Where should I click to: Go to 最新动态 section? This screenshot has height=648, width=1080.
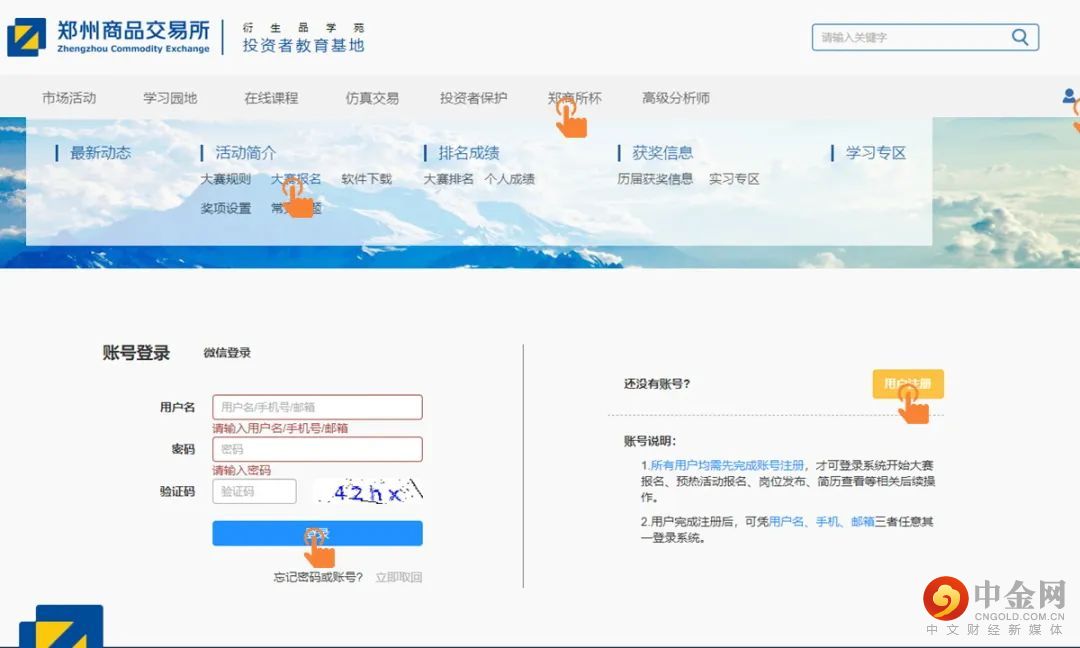(101, 153)
